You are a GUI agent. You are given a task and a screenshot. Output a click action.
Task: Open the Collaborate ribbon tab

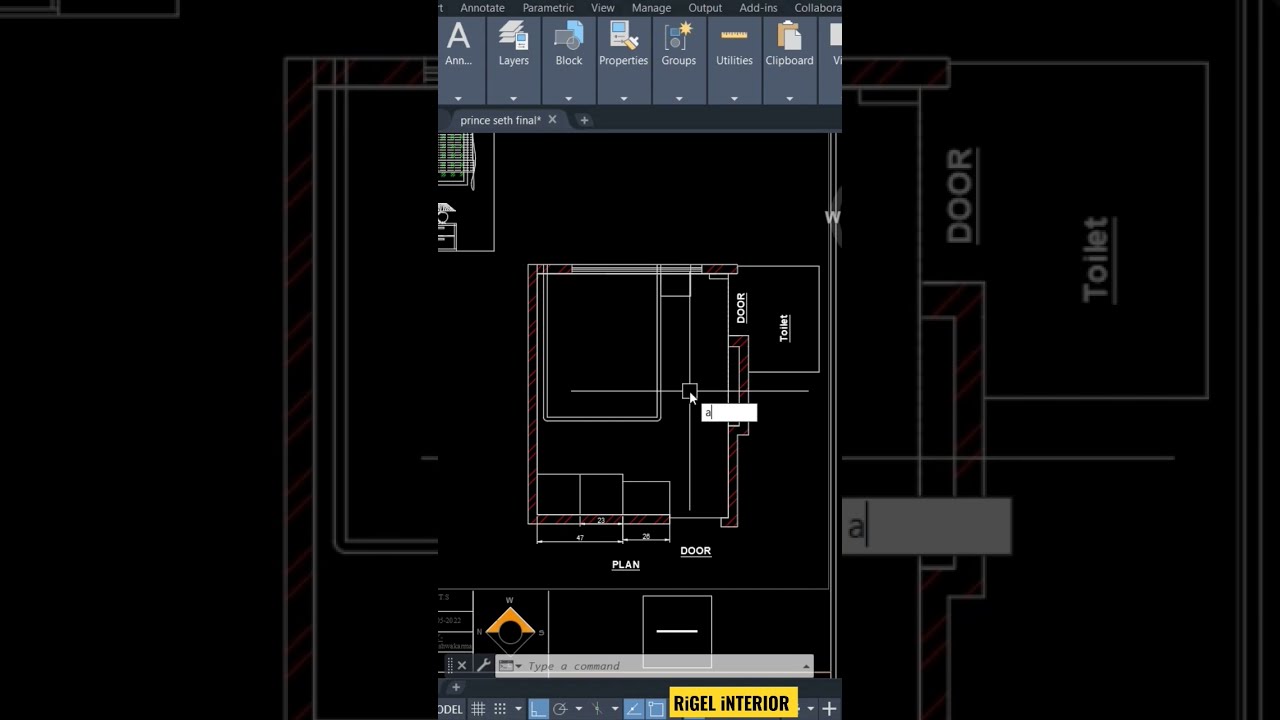(818, 8)
